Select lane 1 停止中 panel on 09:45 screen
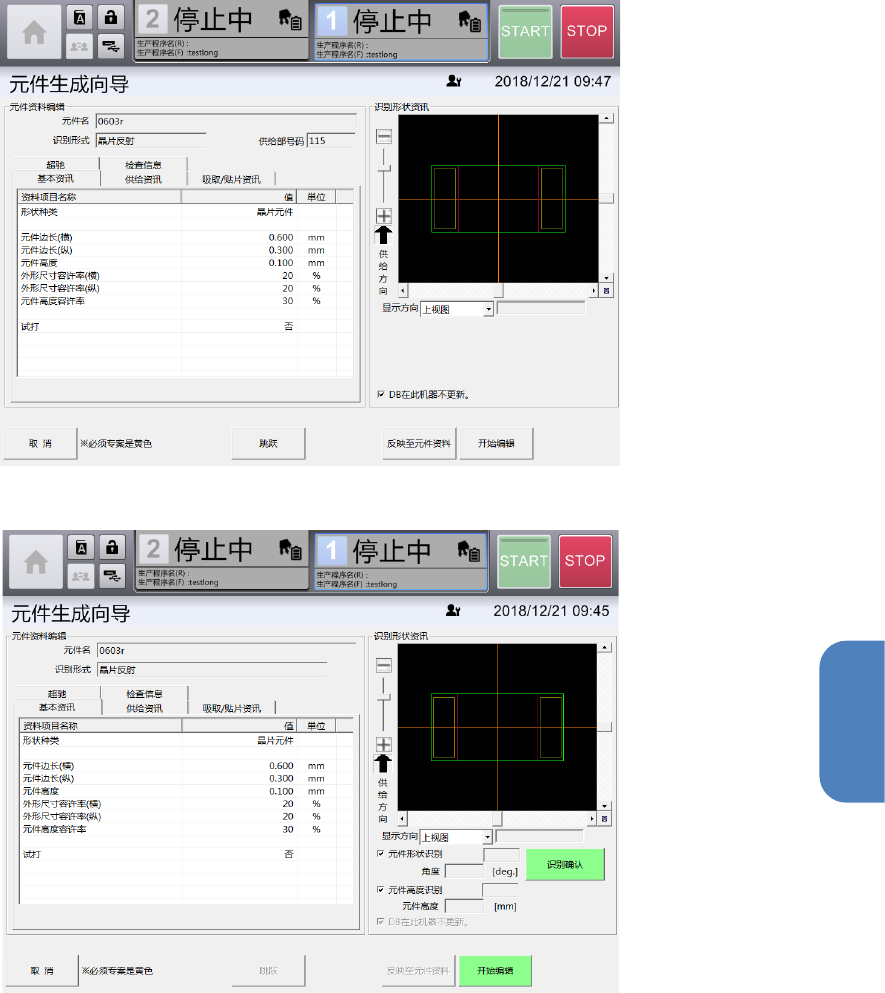The width and height of the screenshot is (885, 993). 401,562
